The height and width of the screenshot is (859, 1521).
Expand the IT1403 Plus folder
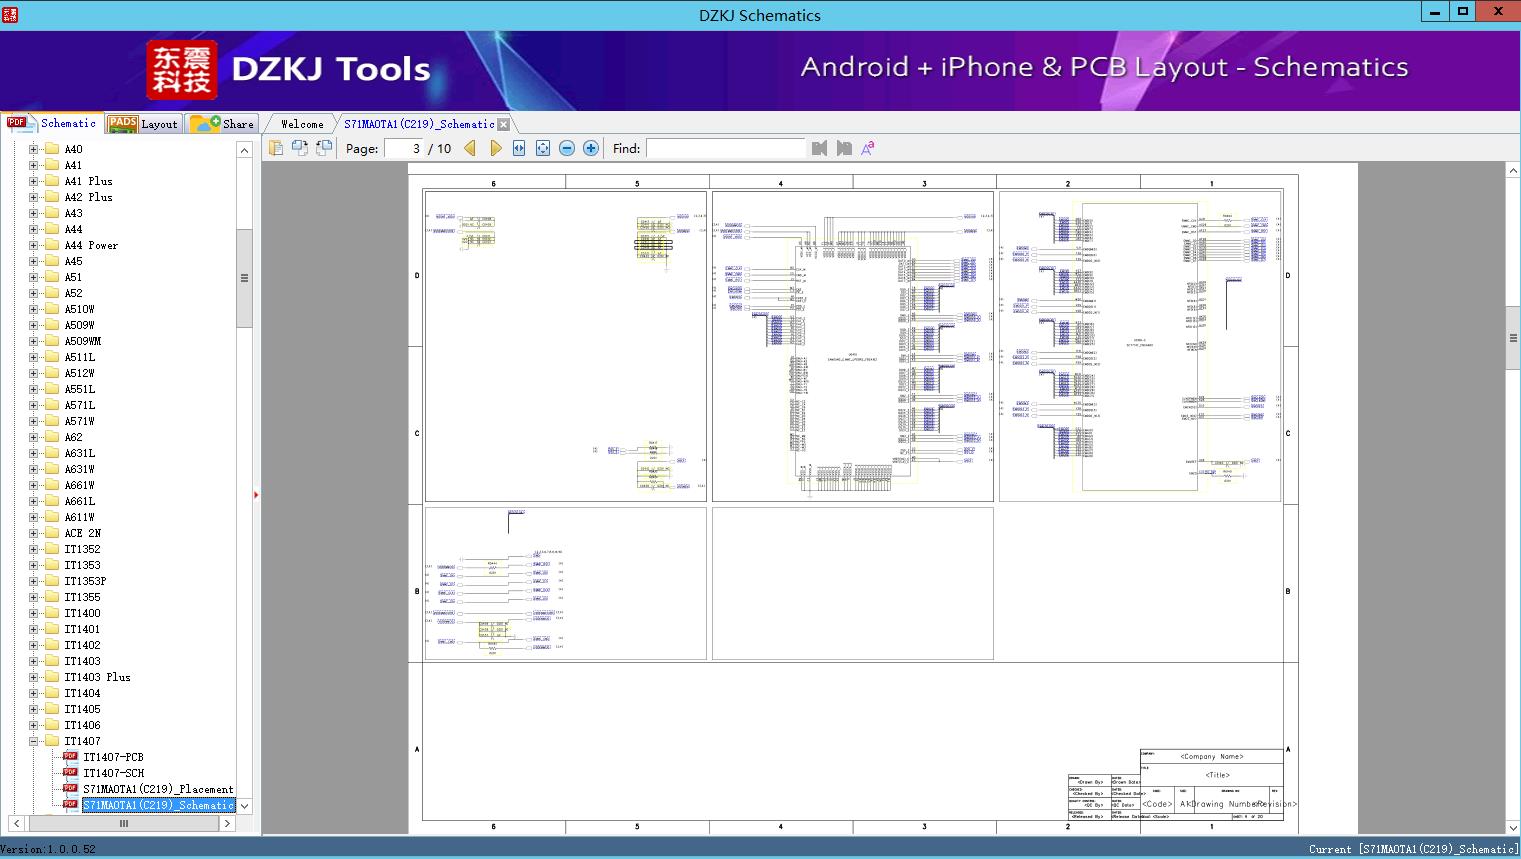[33, 677]
